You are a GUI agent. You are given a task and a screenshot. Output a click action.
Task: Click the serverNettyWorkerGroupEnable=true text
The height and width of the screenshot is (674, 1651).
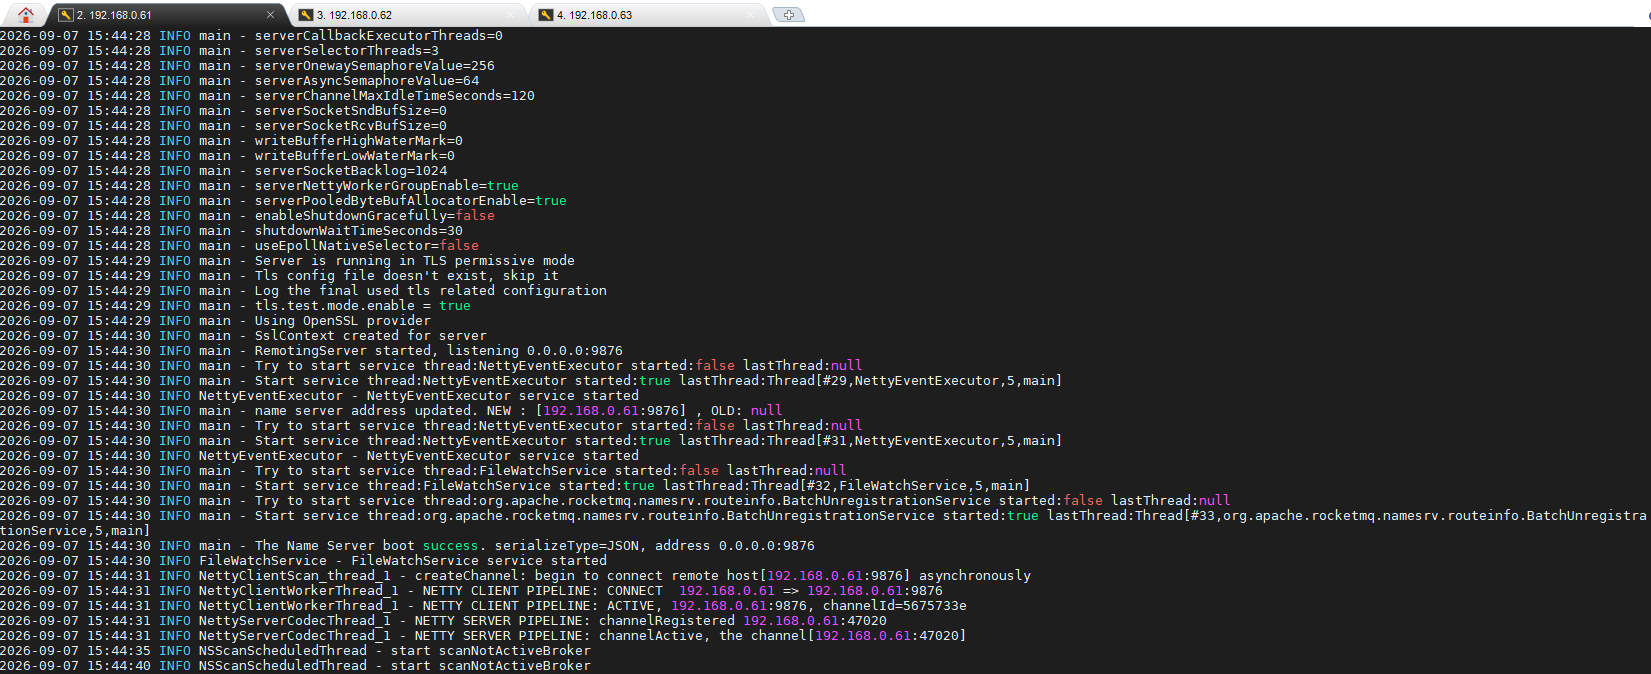click(x=387, y=186)
